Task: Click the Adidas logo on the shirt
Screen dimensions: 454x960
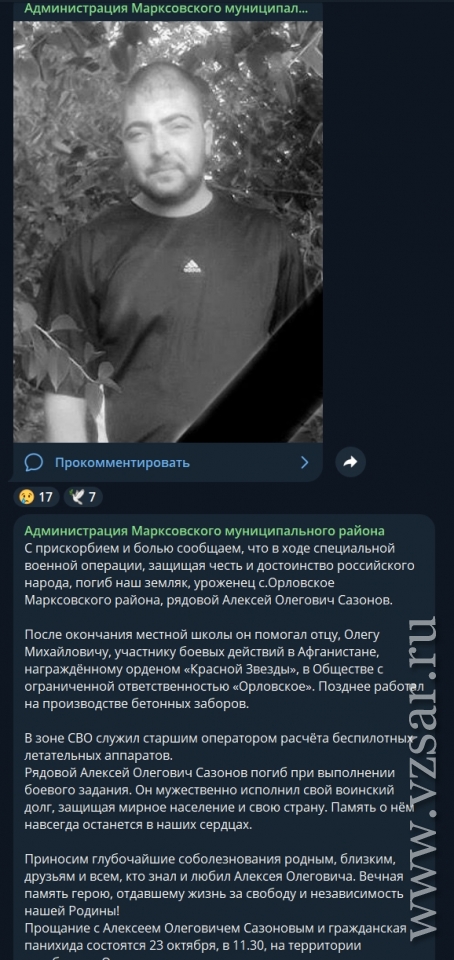Action: [192, 266]
